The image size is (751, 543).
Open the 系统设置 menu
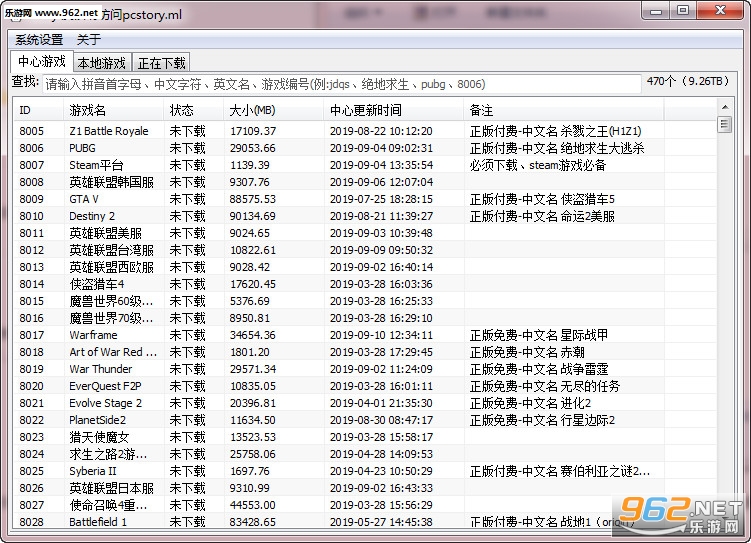(x=39, y=40)
